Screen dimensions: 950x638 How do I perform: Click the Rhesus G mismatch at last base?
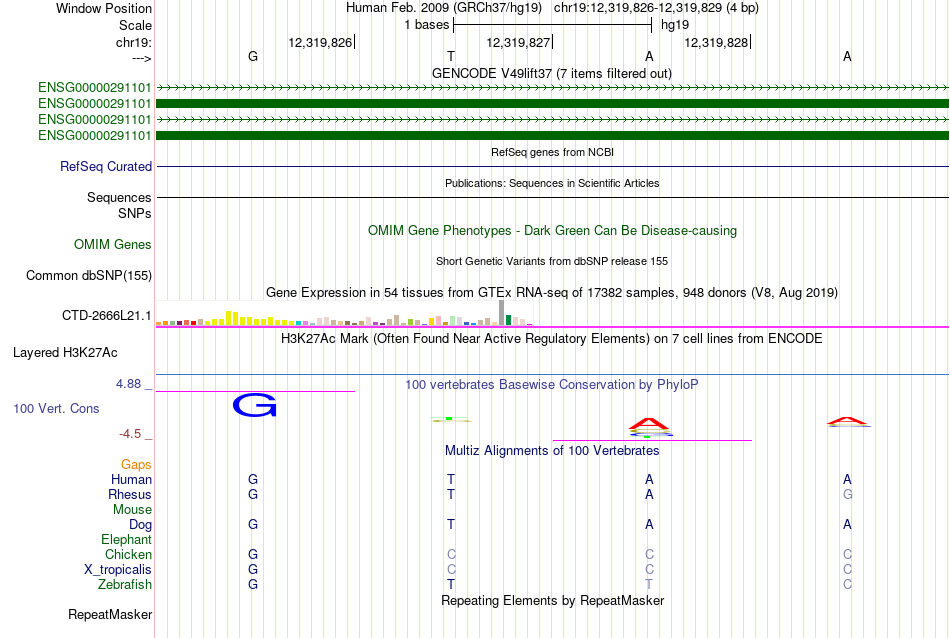coord(847,494)
